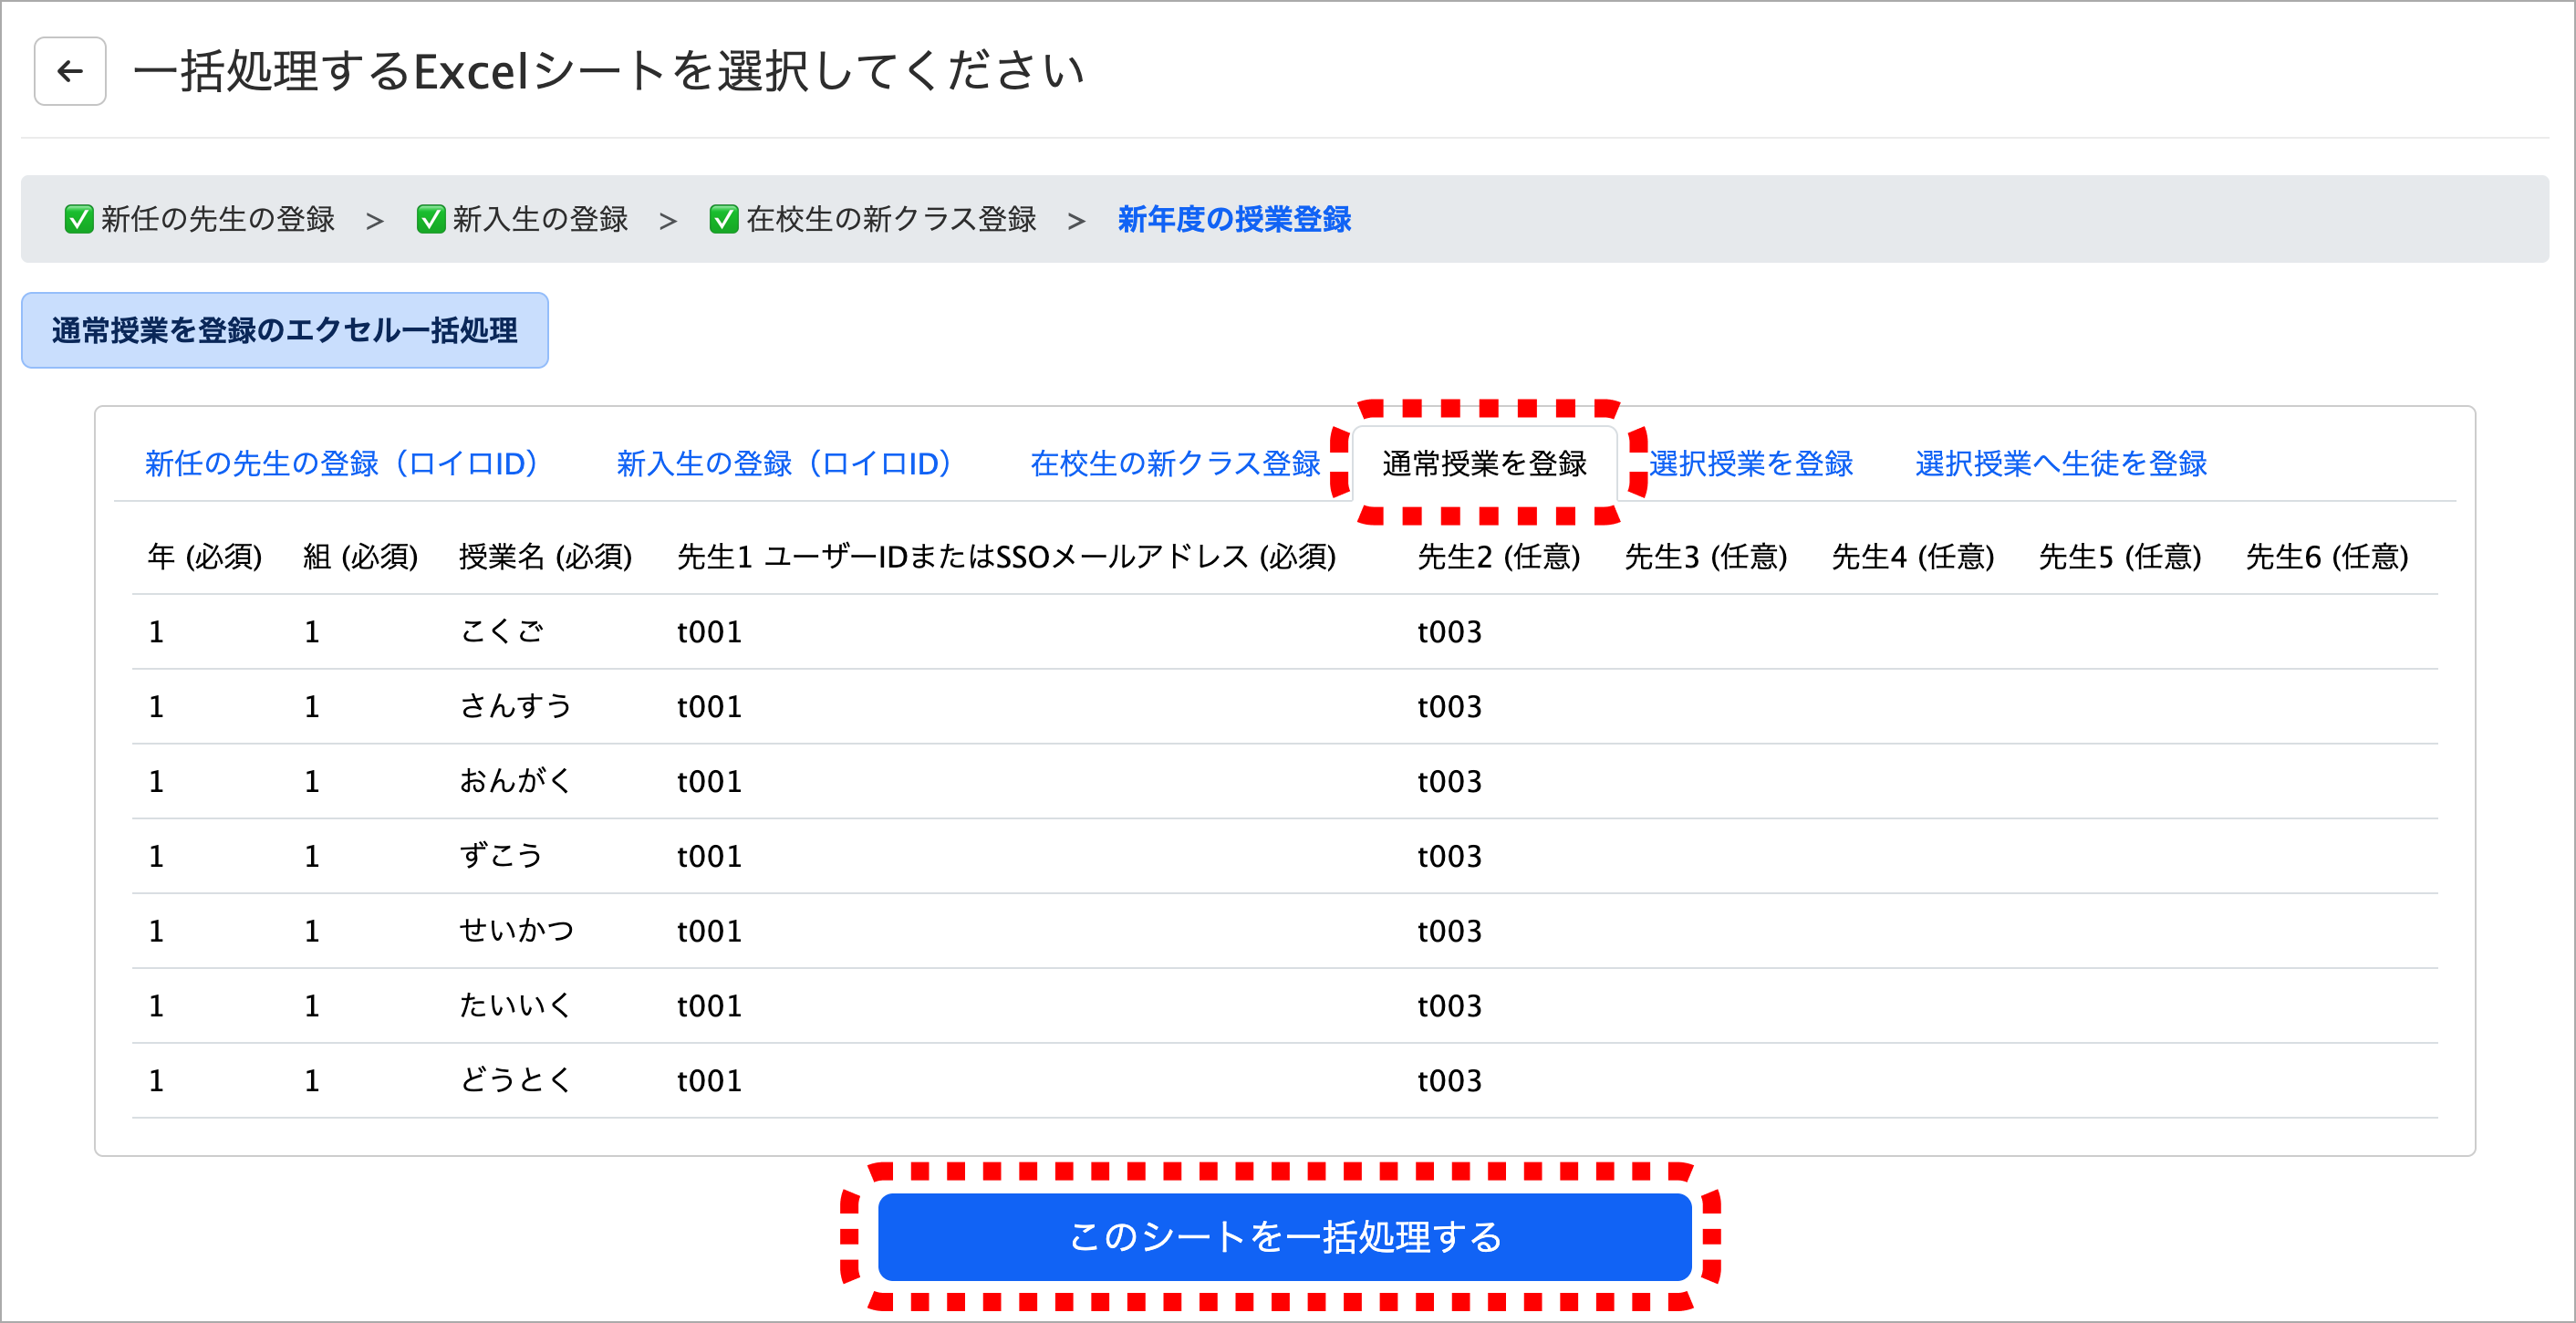
Task: Switch to 選択授業を登録 tab
Action: pos(1750,463)
